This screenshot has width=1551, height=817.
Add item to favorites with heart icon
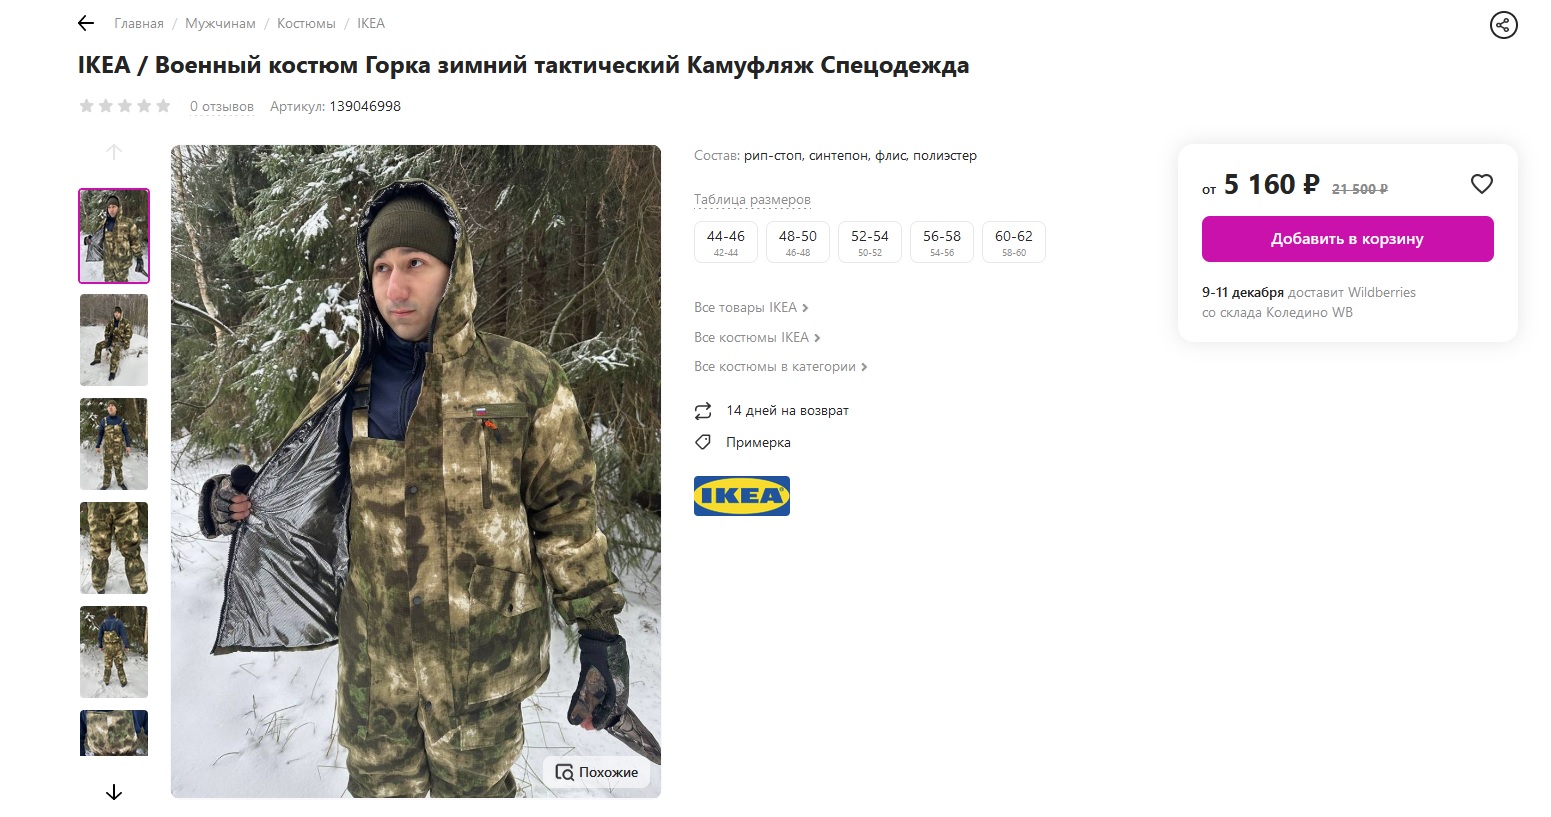point(1481,184)
